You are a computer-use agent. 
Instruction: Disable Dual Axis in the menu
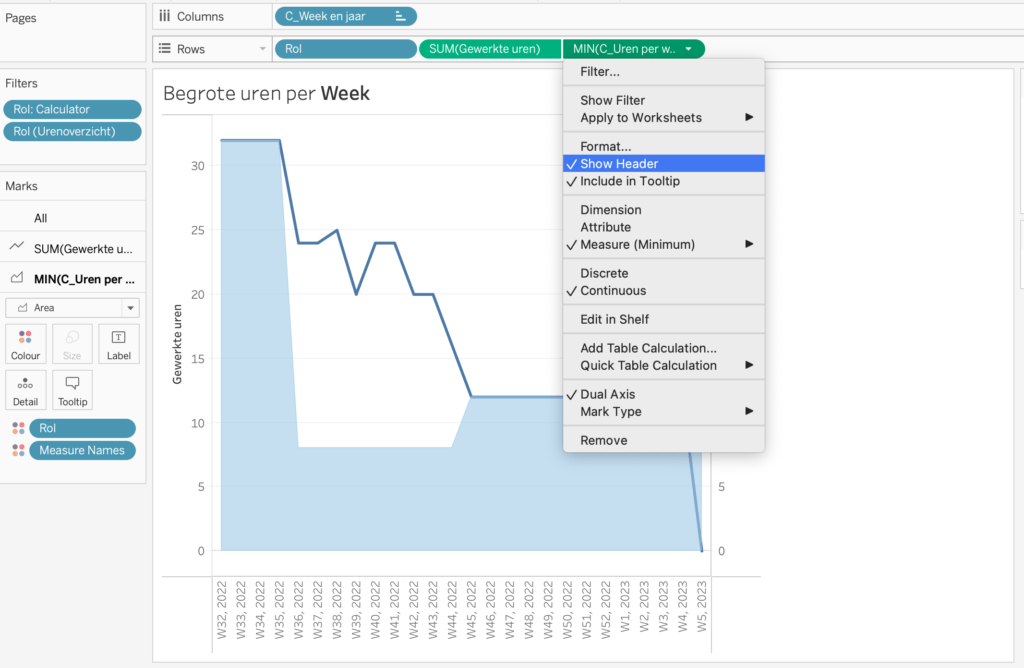(x=607, y=394)
